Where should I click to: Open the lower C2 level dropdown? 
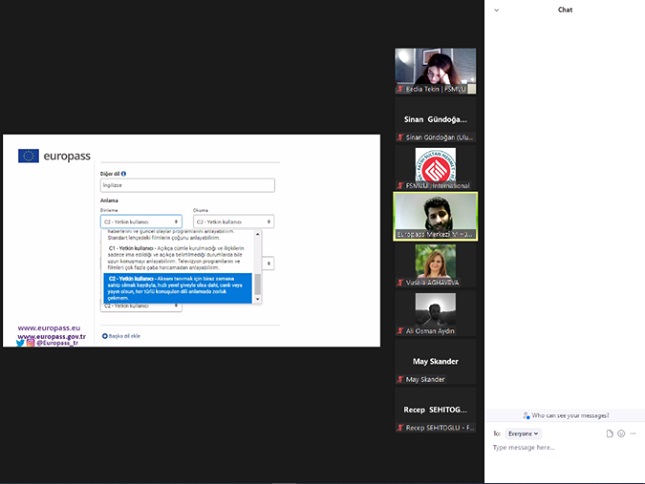[141, 306]
